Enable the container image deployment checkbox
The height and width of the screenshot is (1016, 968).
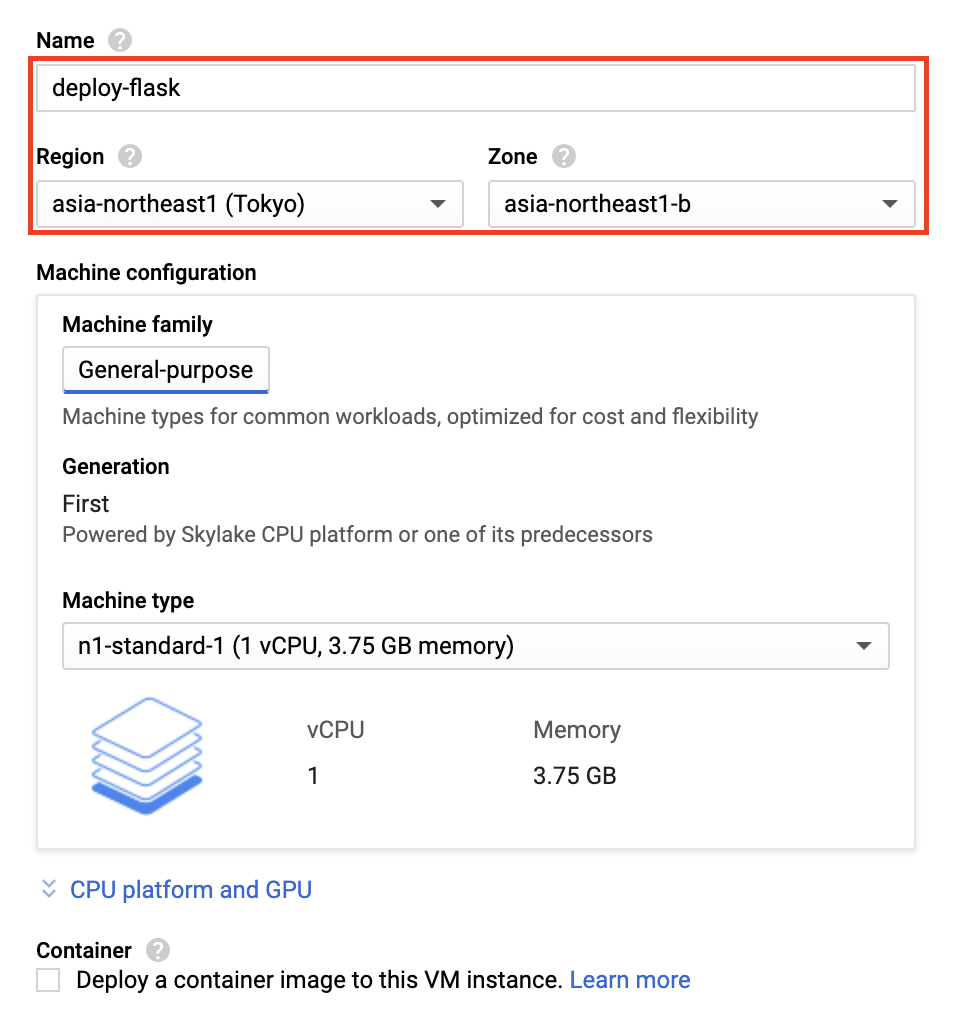(48, 980)
